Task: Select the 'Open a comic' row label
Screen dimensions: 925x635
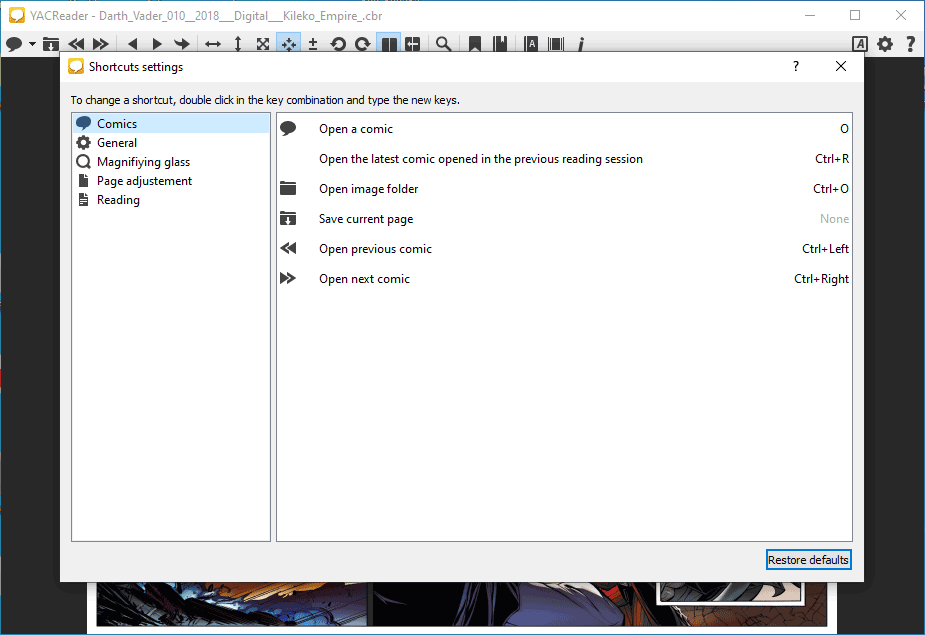Action: [356, 129]
